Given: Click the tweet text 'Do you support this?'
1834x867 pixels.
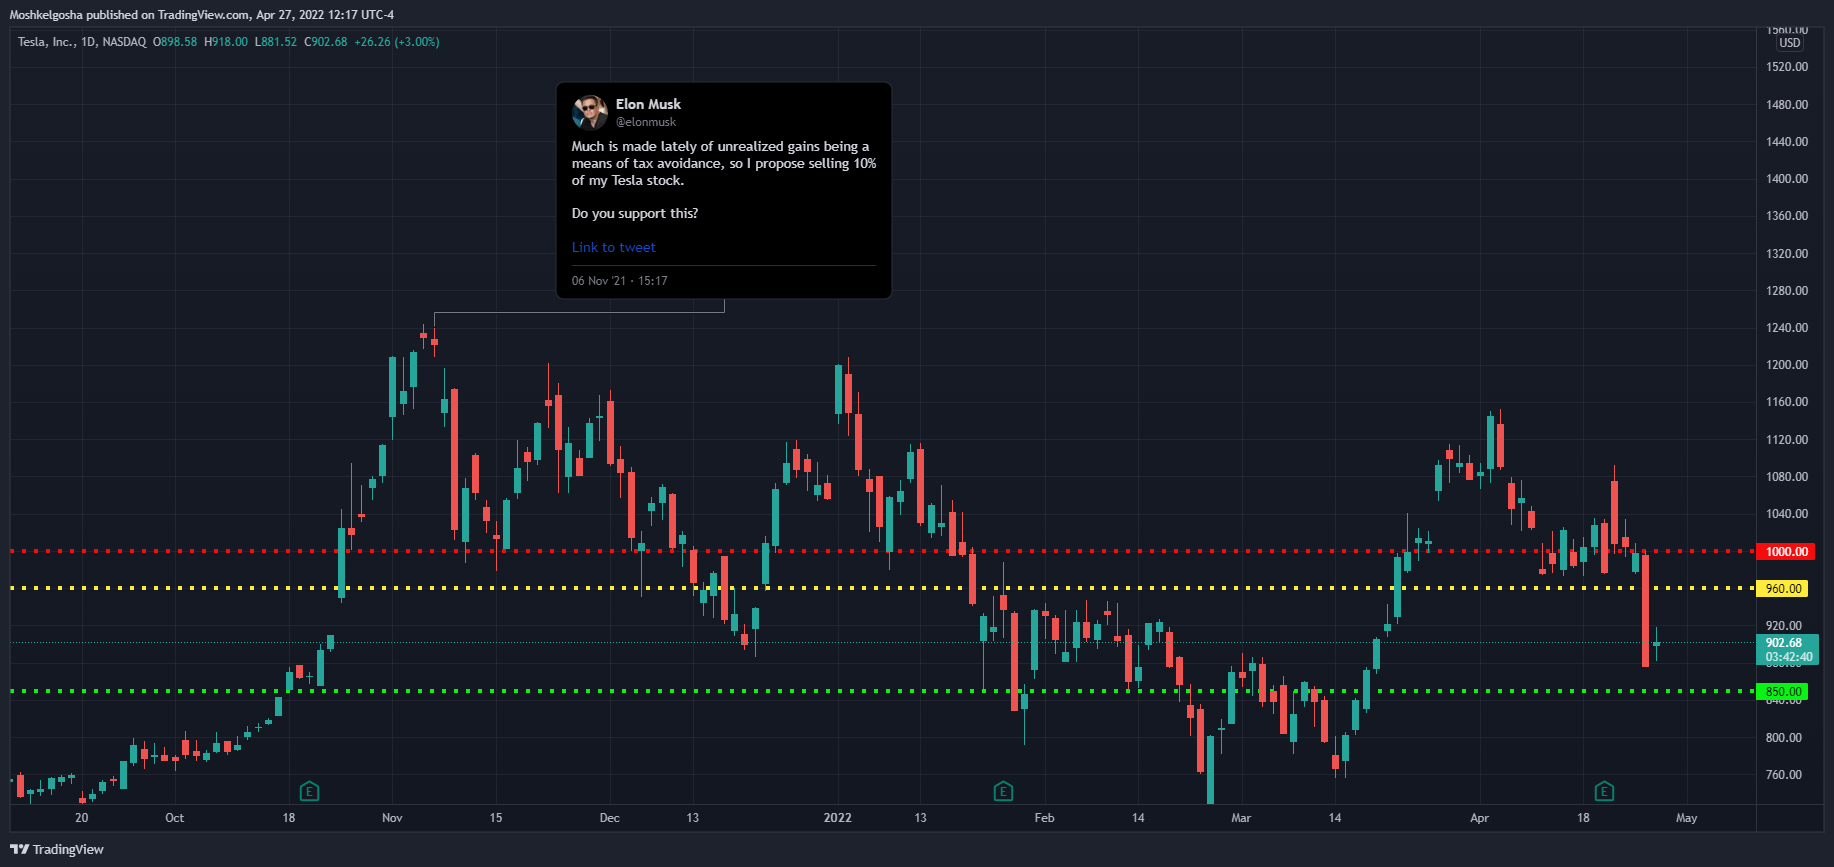Looking at the screenshot, I should click(x=635, y=214).
